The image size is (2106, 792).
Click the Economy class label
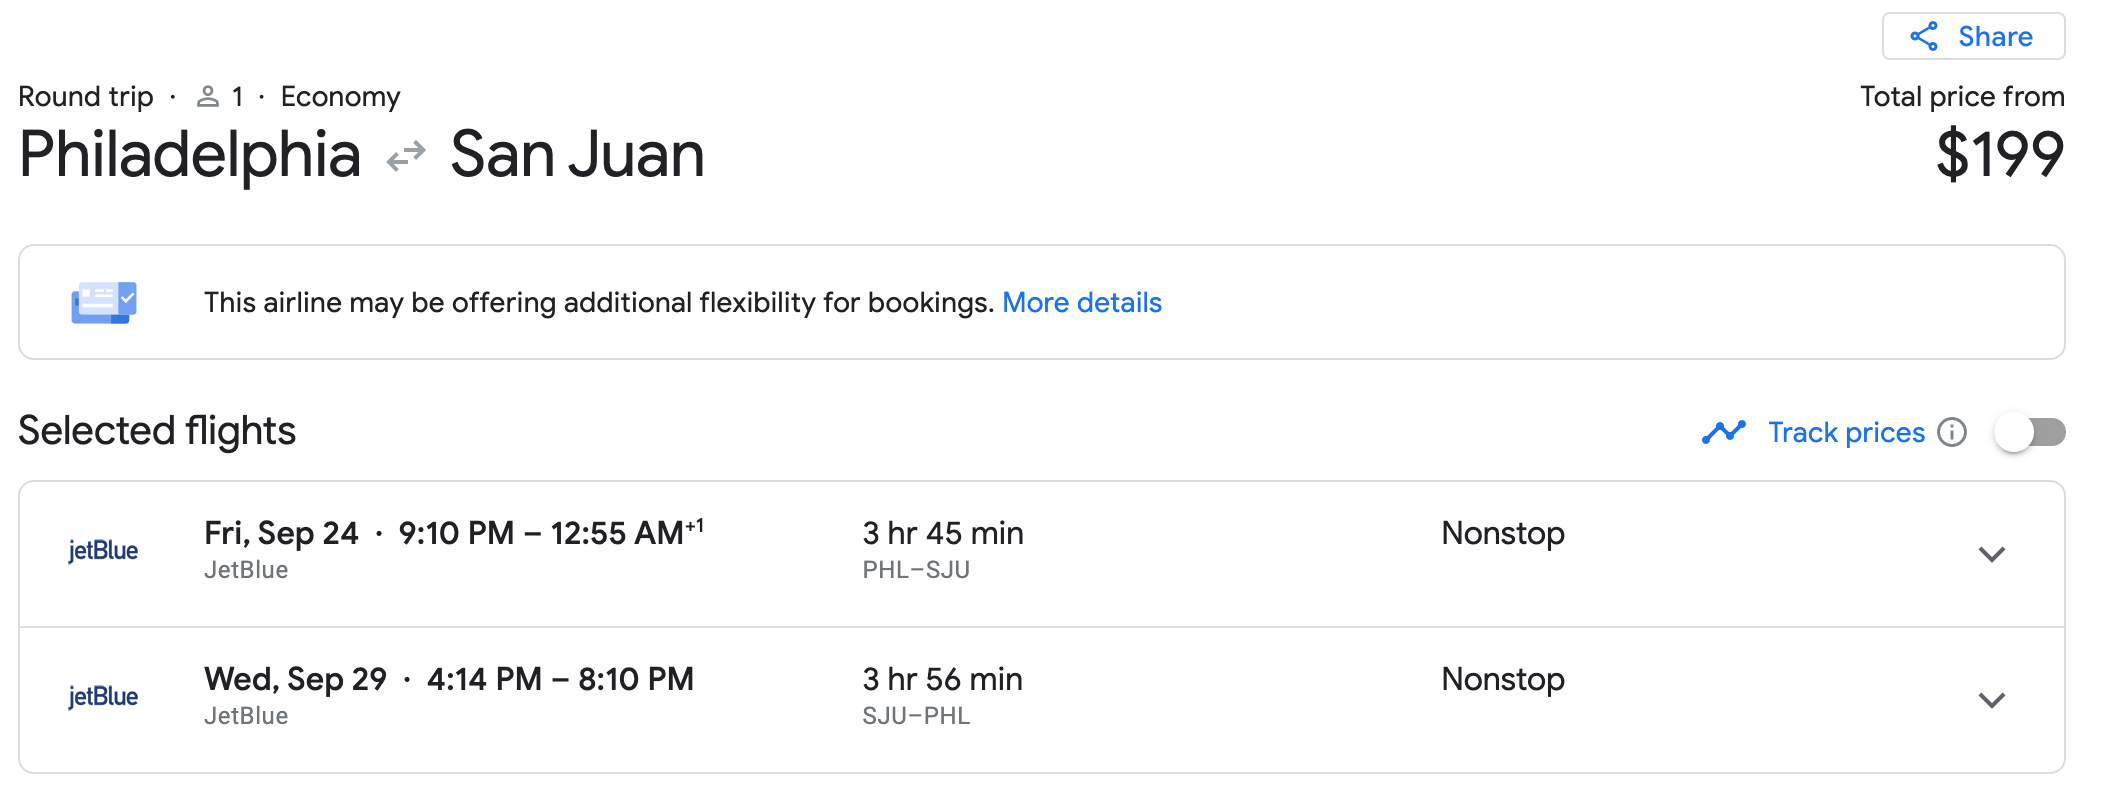340,97
